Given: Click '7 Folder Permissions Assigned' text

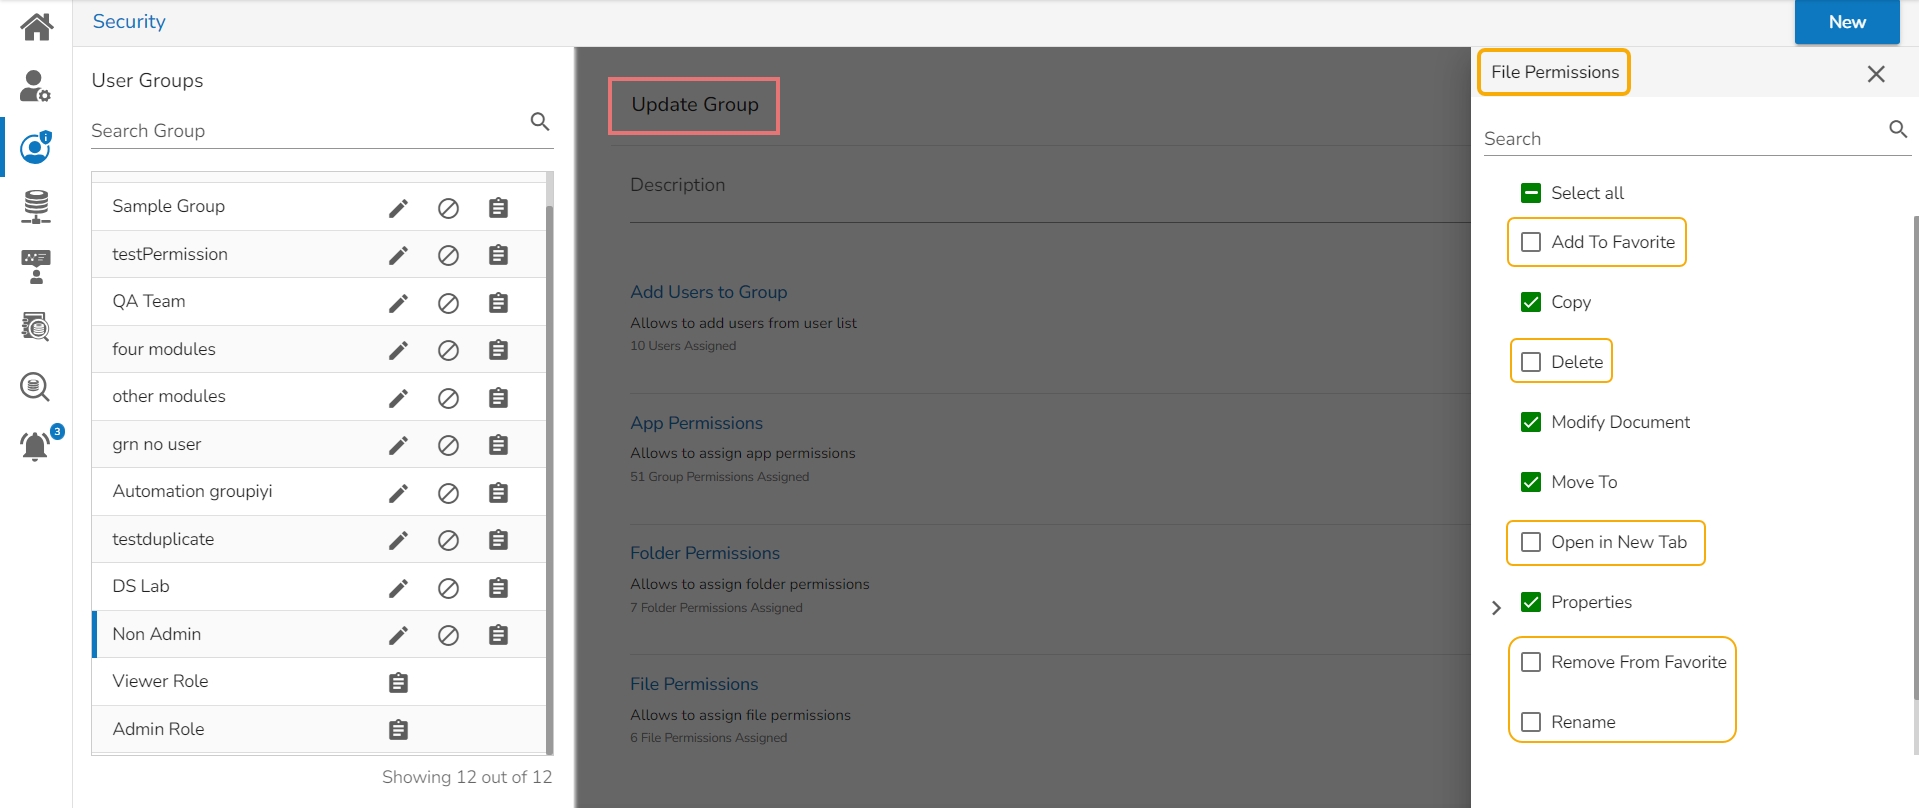Looking at the screenshot, I should pyautogui.click(x=716, y=608).
